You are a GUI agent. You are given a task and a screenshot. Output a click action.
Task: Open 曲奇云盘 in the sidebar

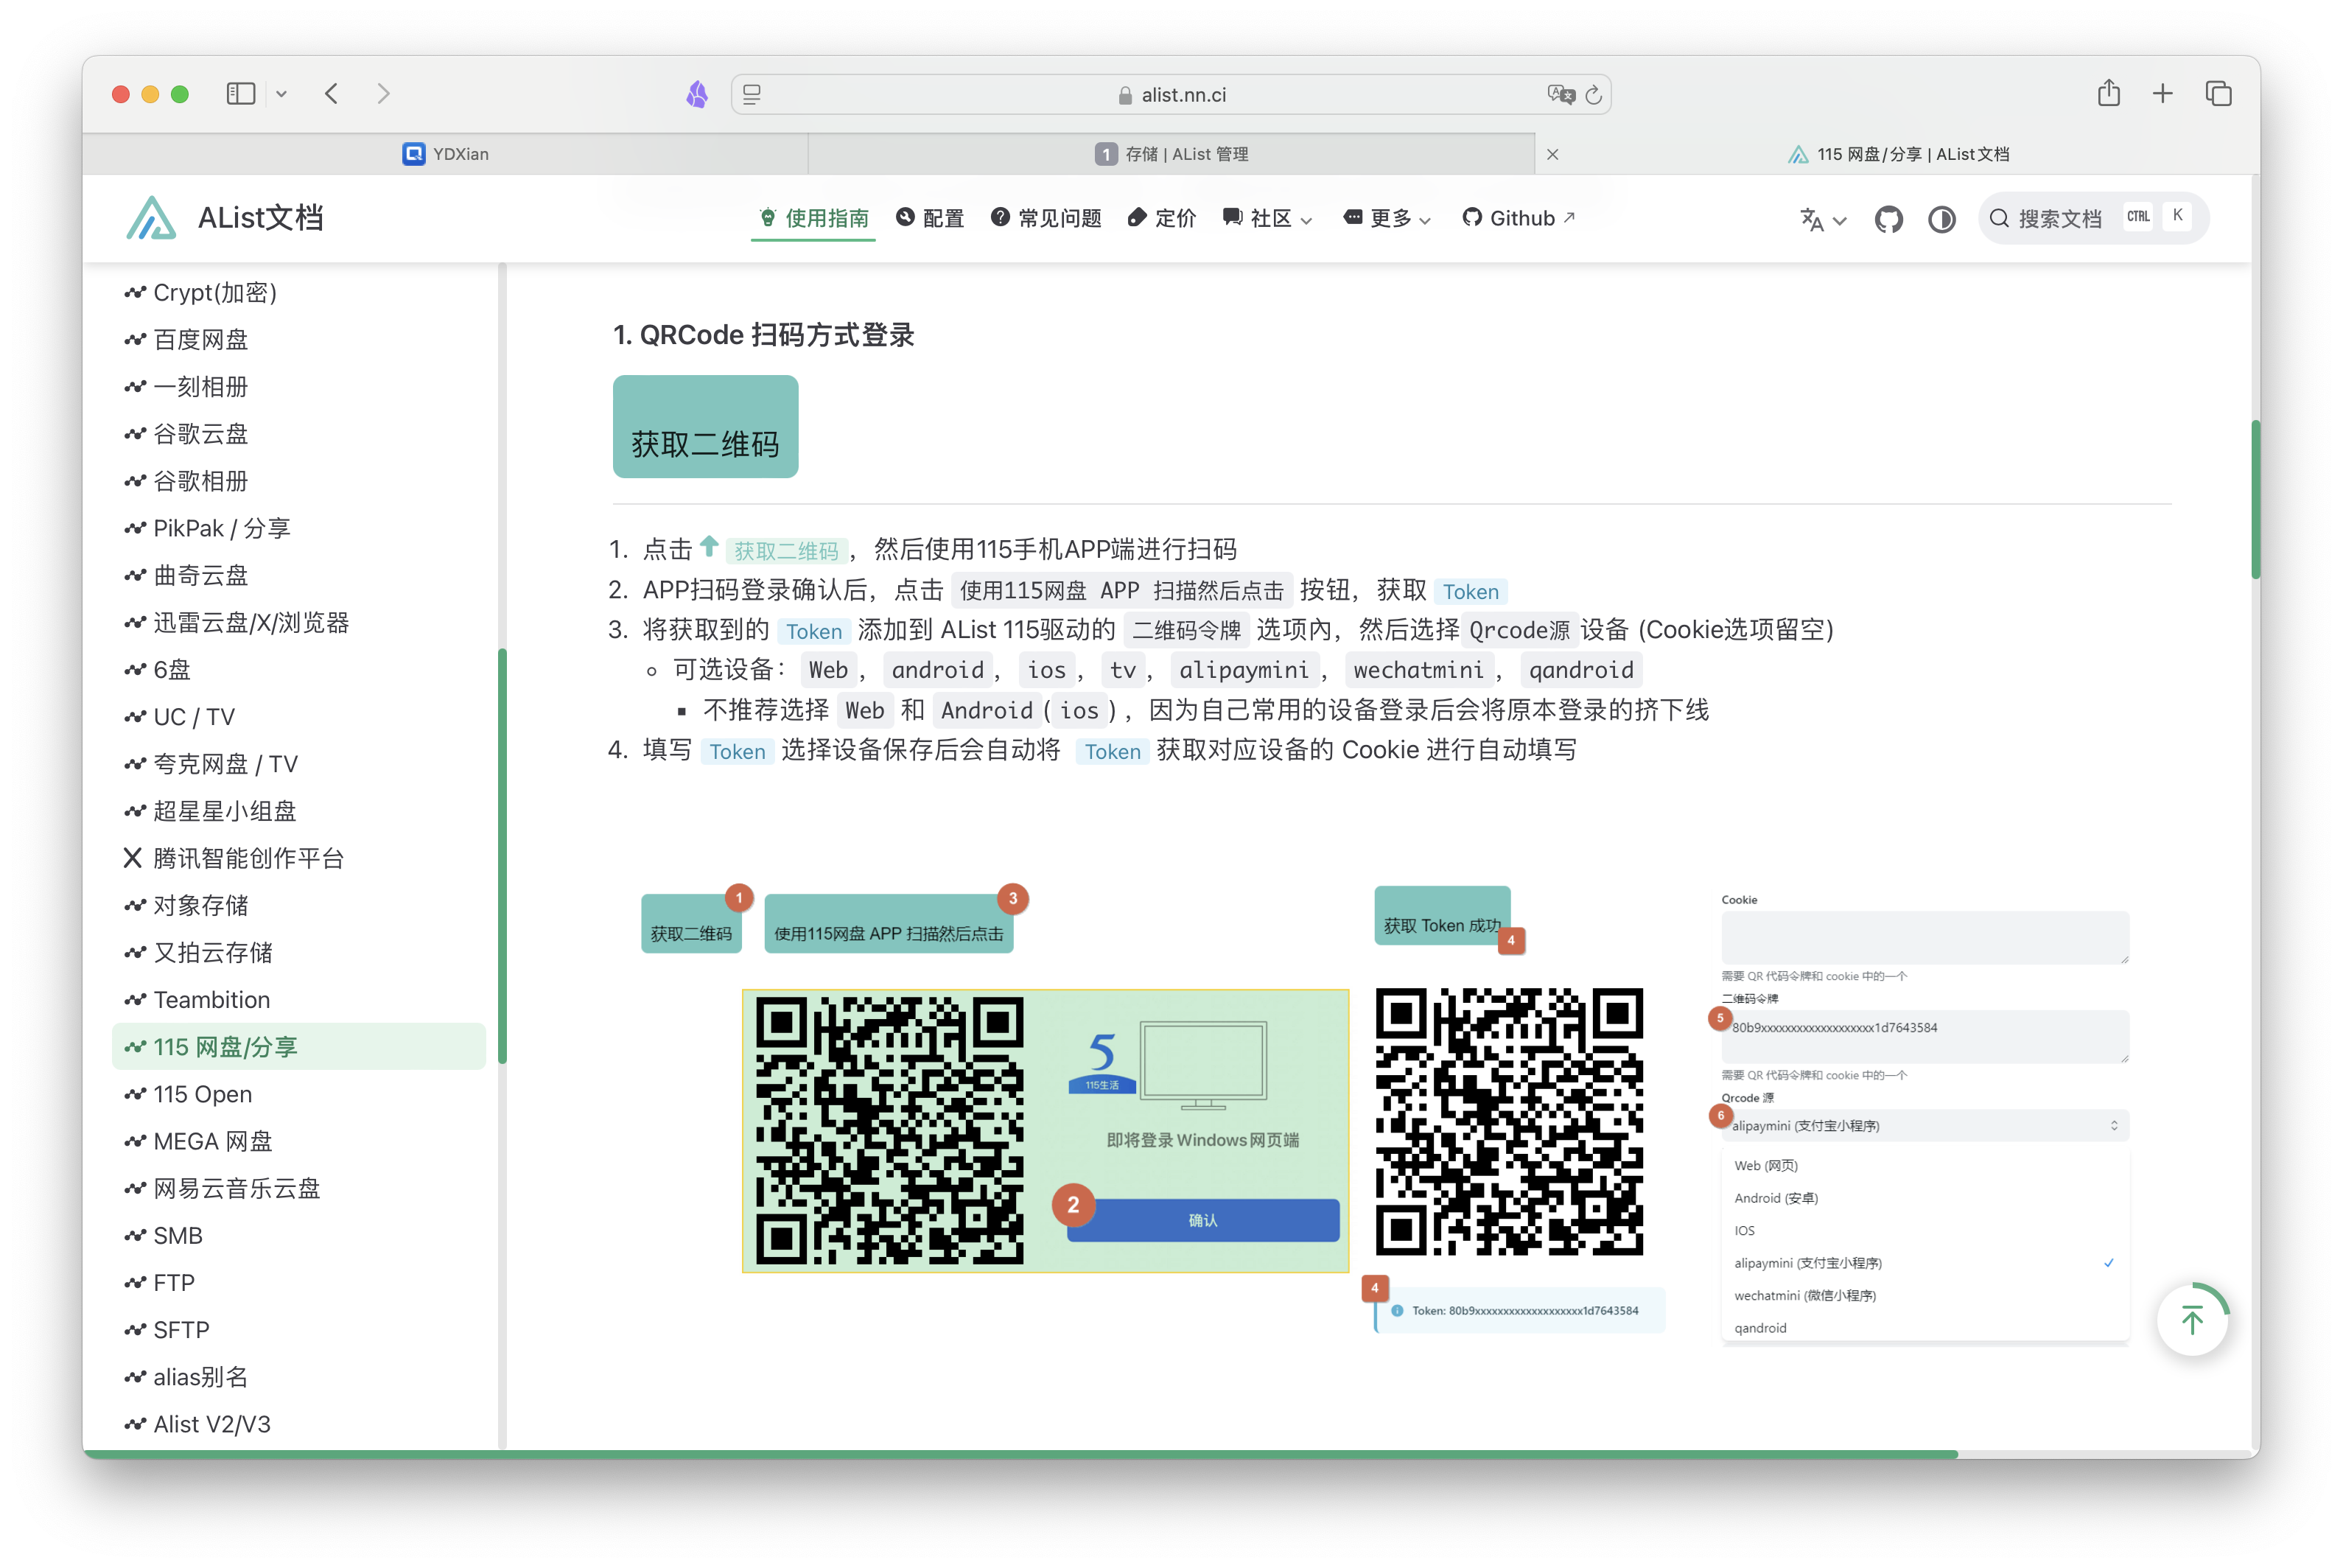pyautogui.click(x=298, y=575)
